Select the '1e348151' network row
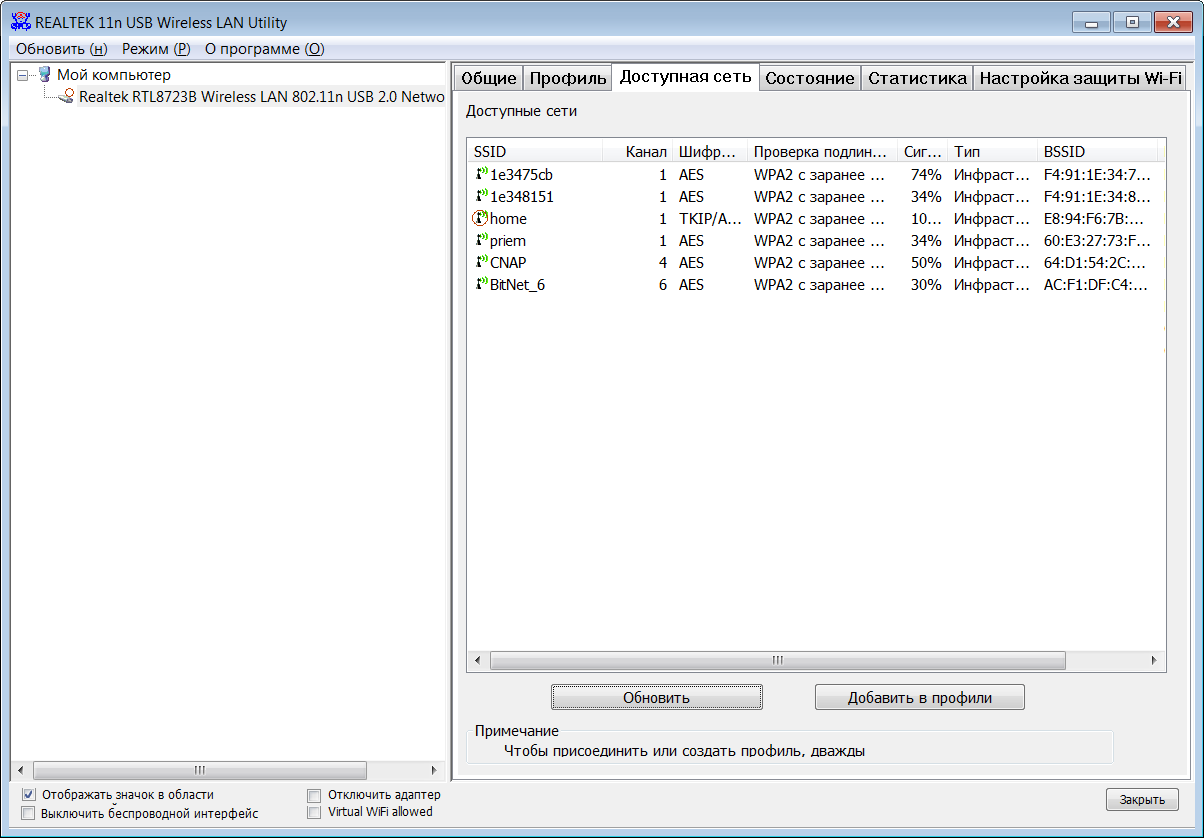Viewport: 1204px width, 838px height. [815, 197]
